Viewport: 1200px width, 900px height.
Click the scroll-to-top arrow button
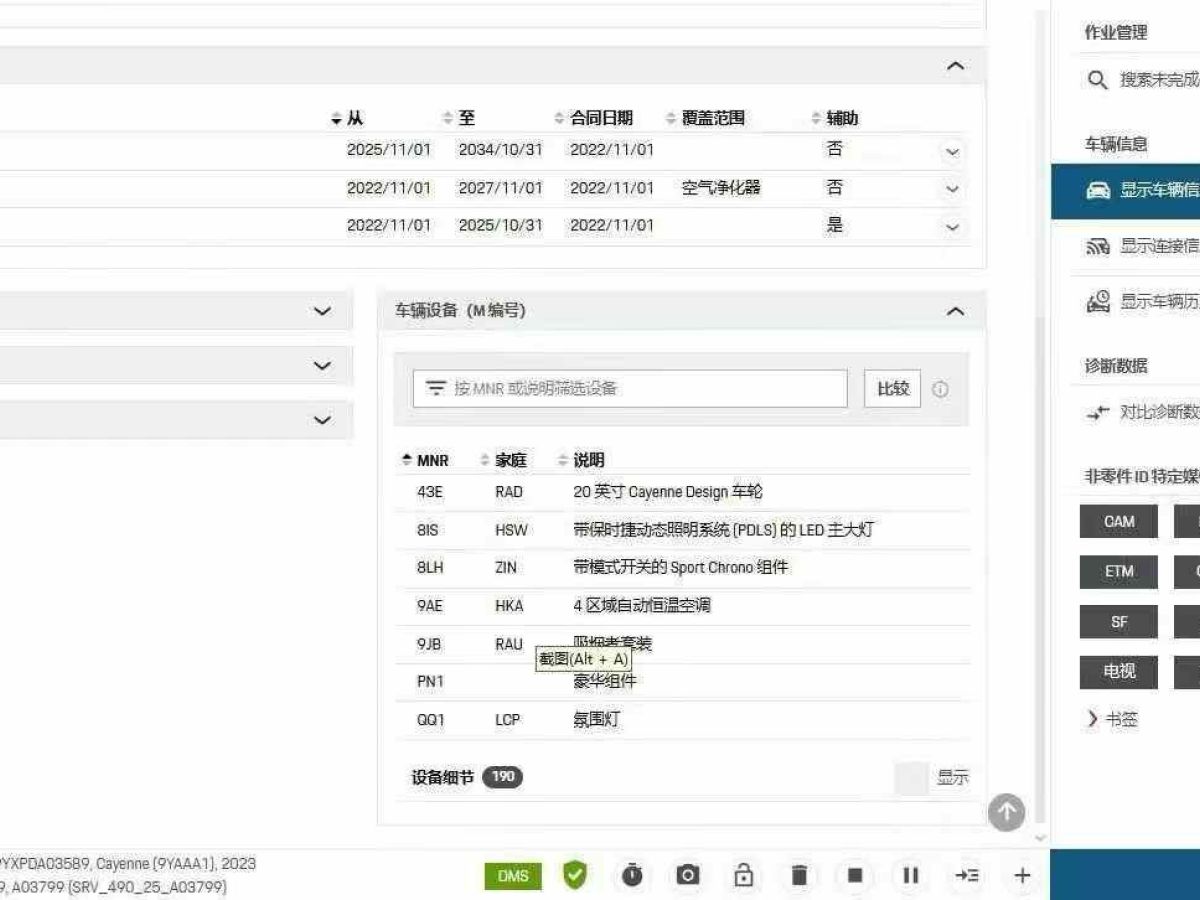[x=1006, y=812]
